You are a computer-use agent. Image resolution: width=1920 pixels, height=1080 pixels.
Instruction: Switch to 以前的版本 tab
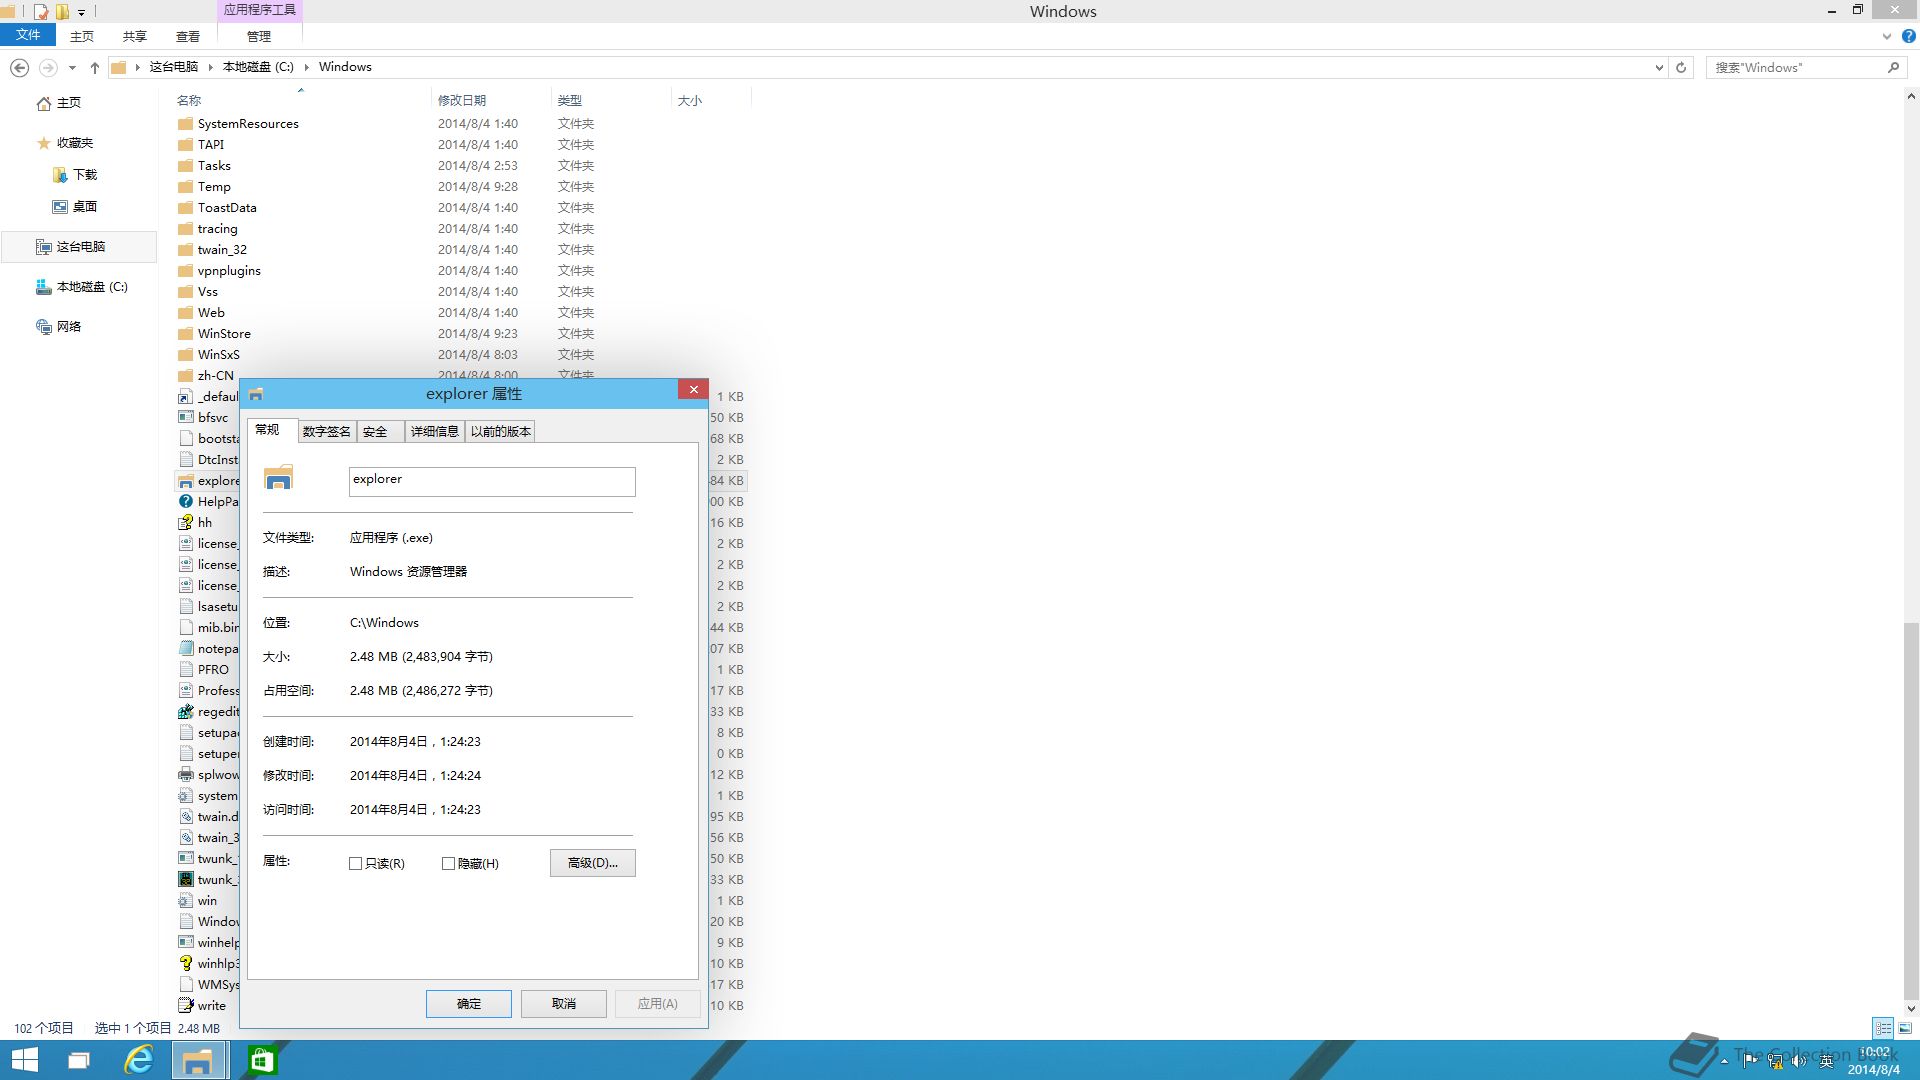tap(500, 432)
